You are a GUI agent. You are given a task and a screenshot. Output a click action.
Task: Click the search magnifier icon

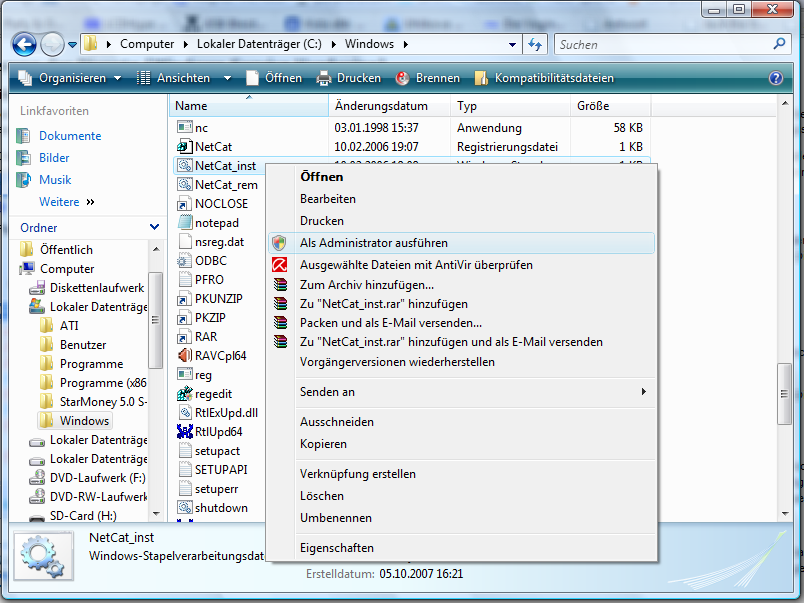779,44
